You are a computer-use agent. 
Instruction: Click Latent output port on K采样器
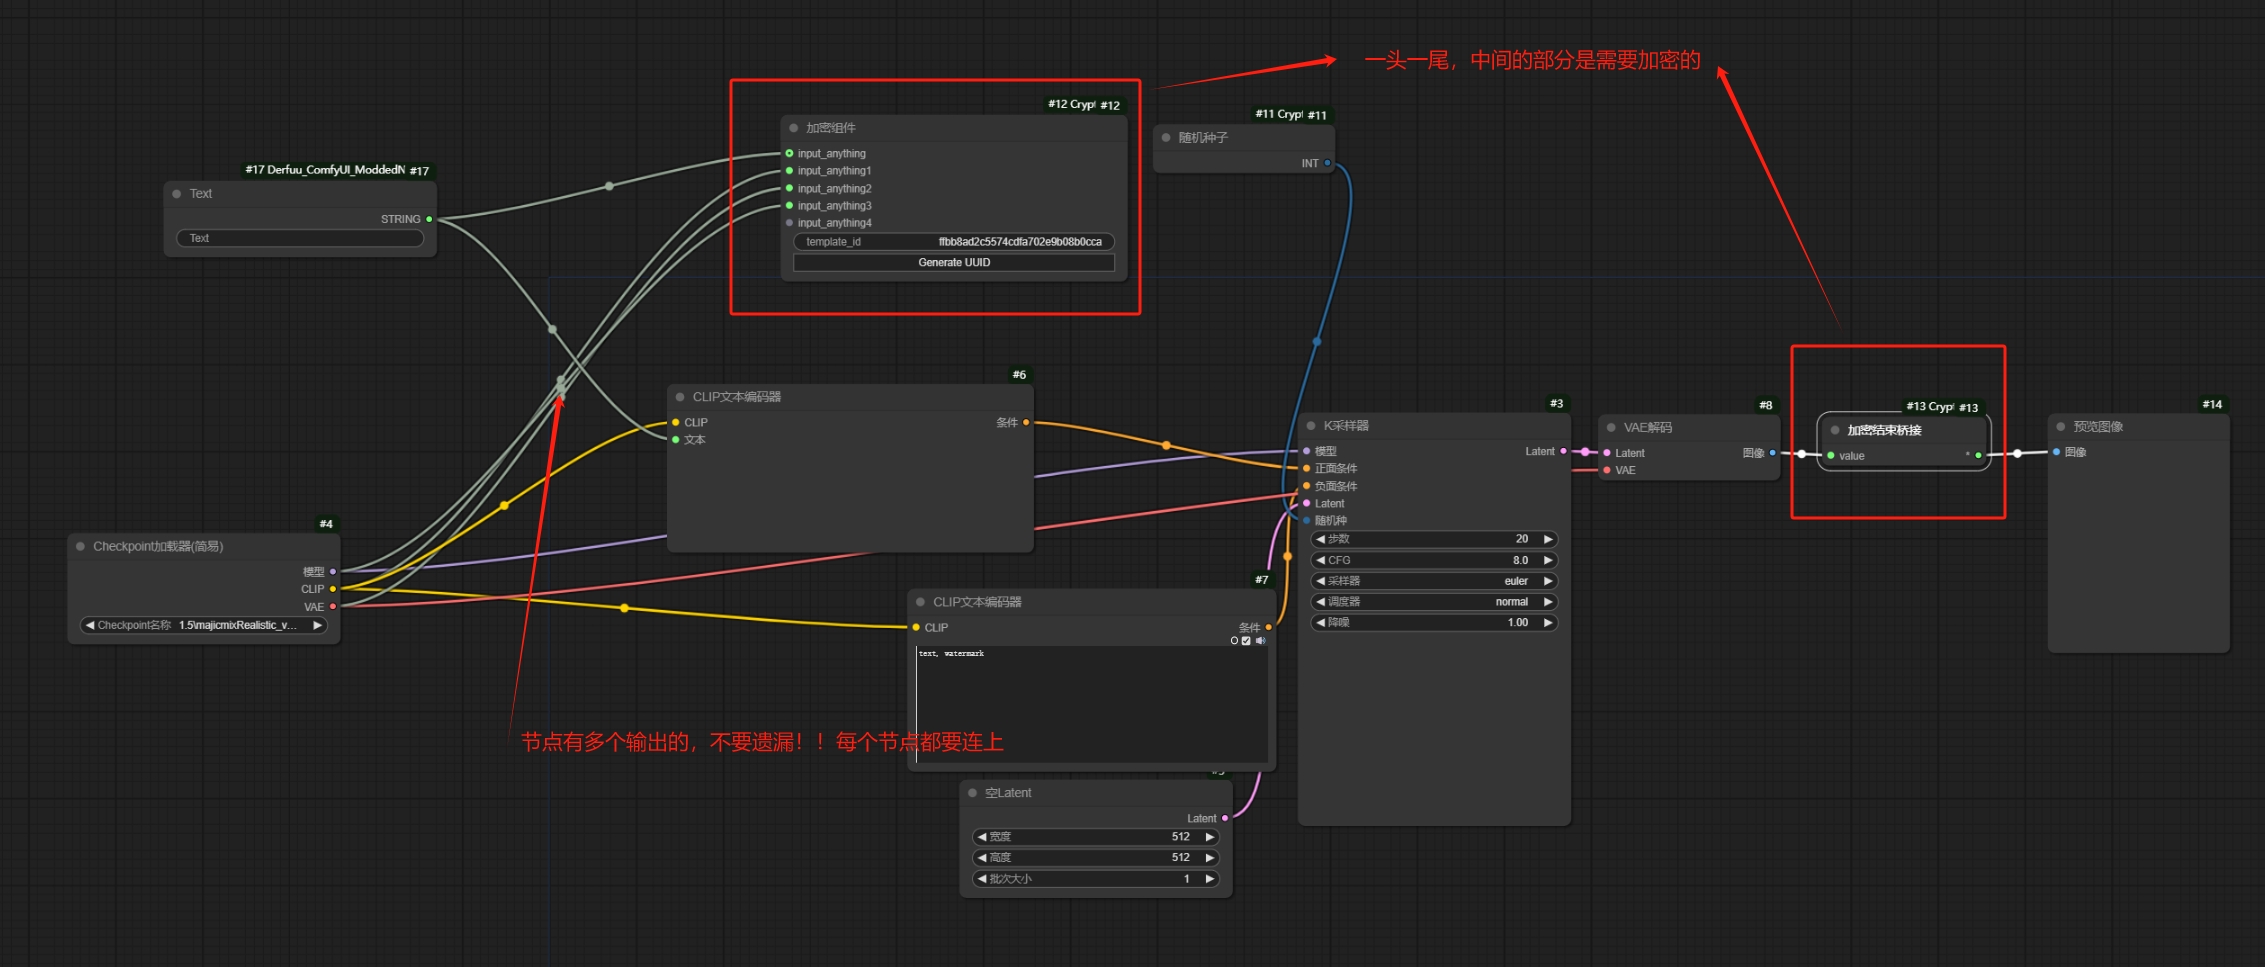pyautogui.click(x=1563, y=451)
